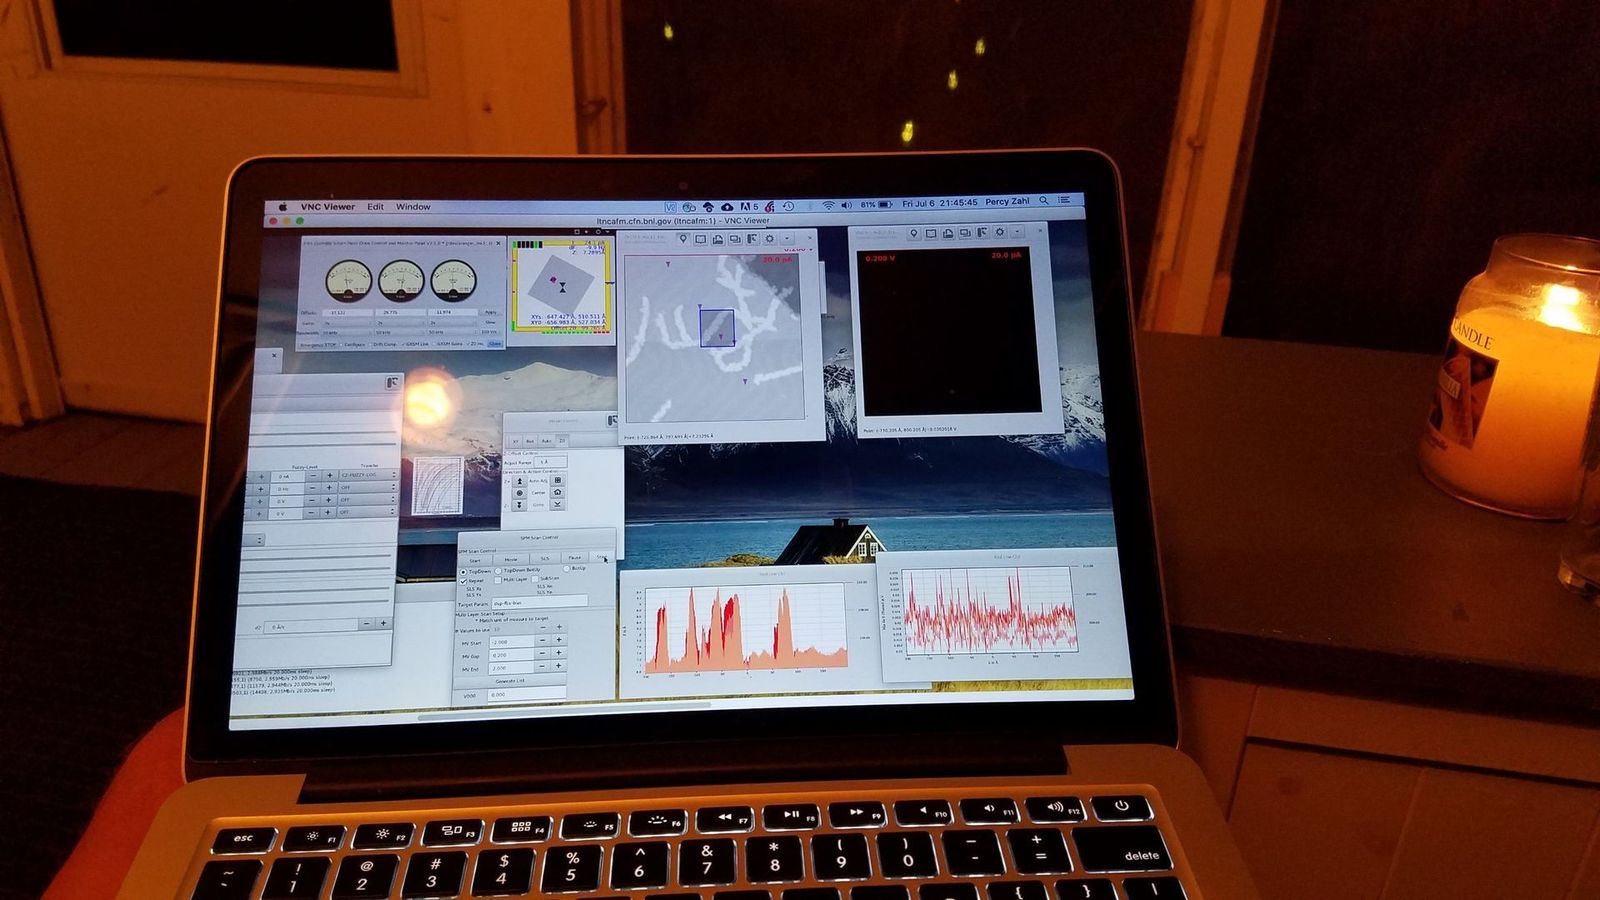The height and width of the screenshot is (900, 1600).
Task: Open the dropdown arrow in the black scan window toolbar
Action: pyautogui.click(x=1016, y=233)
